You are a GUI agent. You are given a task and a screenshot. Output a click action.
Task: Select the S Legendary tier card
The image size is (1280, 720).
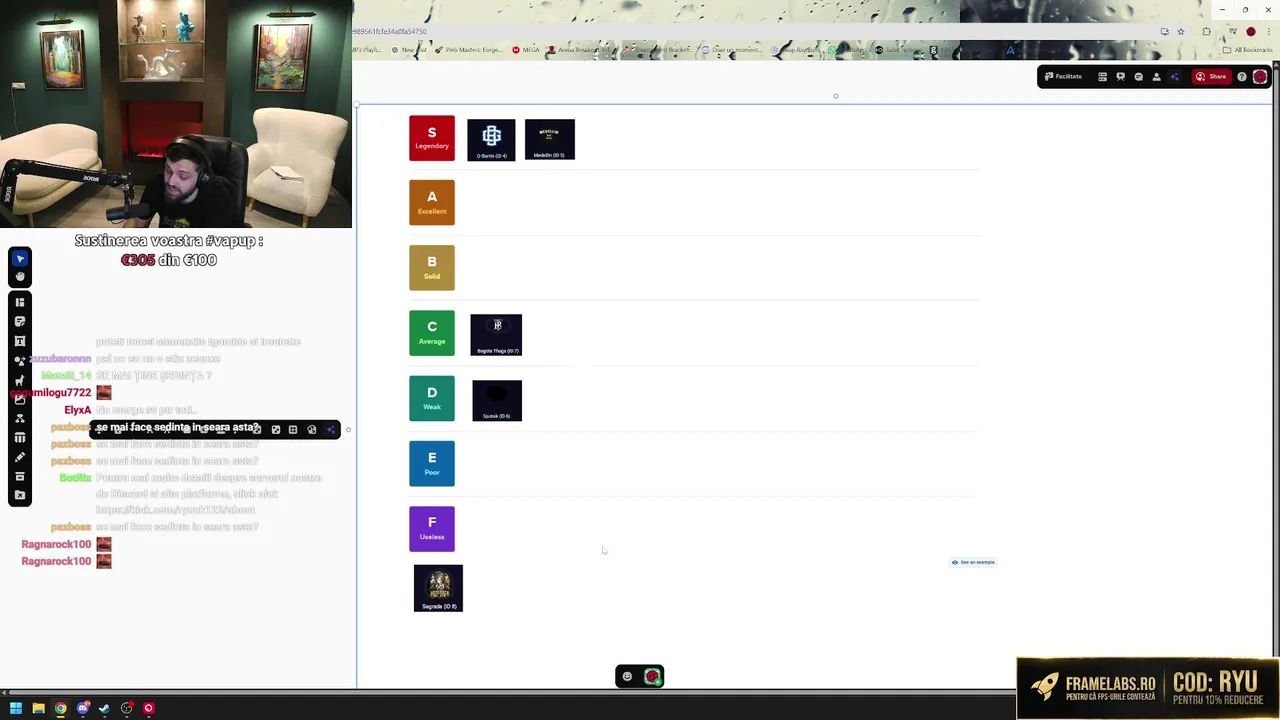click(x=432, y=138)
